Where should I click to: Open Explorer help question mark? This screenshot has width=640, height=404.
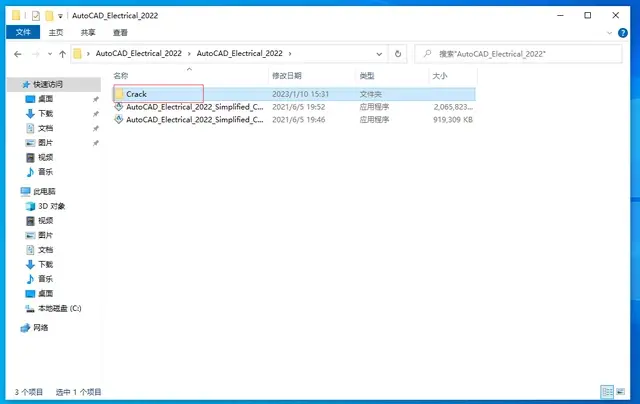pos(622,33)
